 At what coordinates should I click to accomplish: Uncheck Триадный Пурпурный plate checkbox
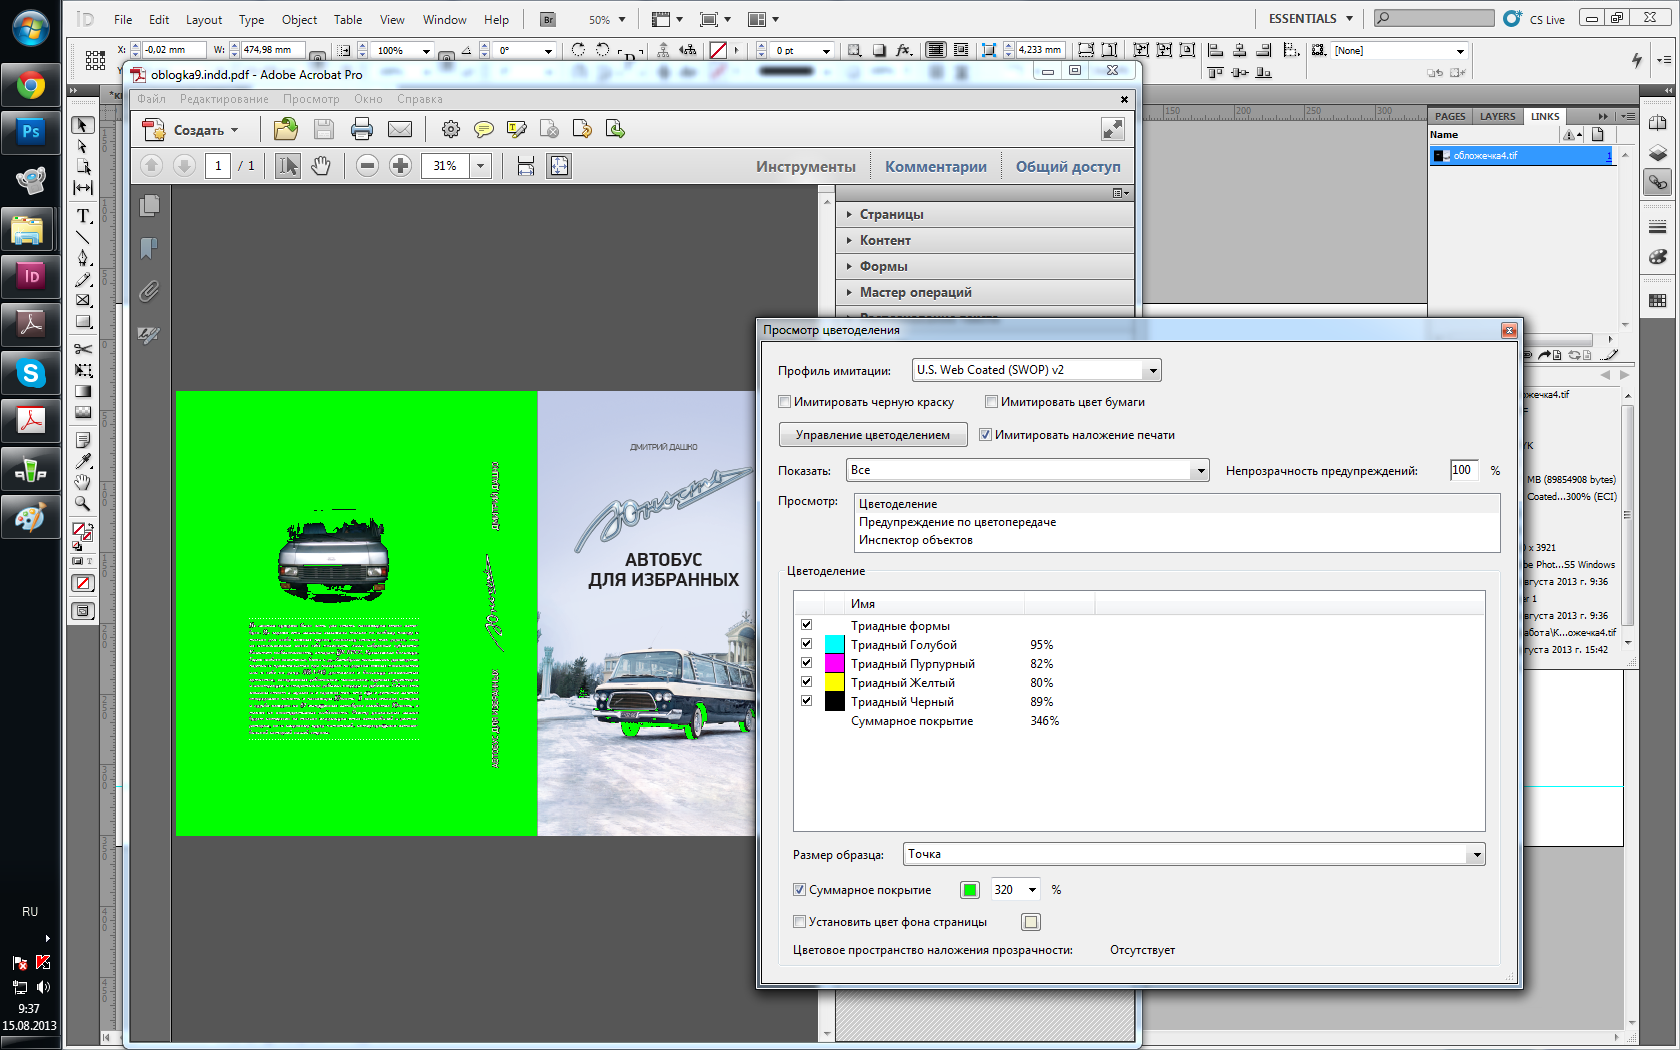coord(806,663)
